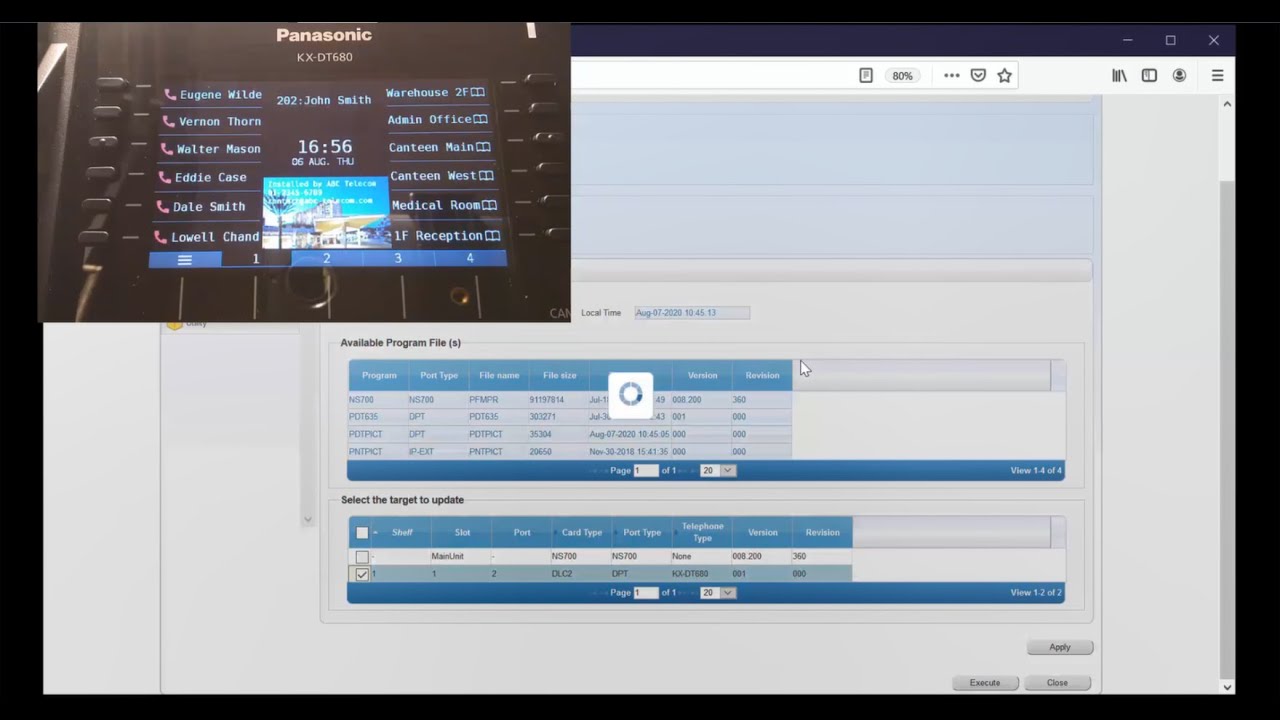The image size is (1280, 720).
Task: Sort targets by Telephone Type header
Action: 702,532
